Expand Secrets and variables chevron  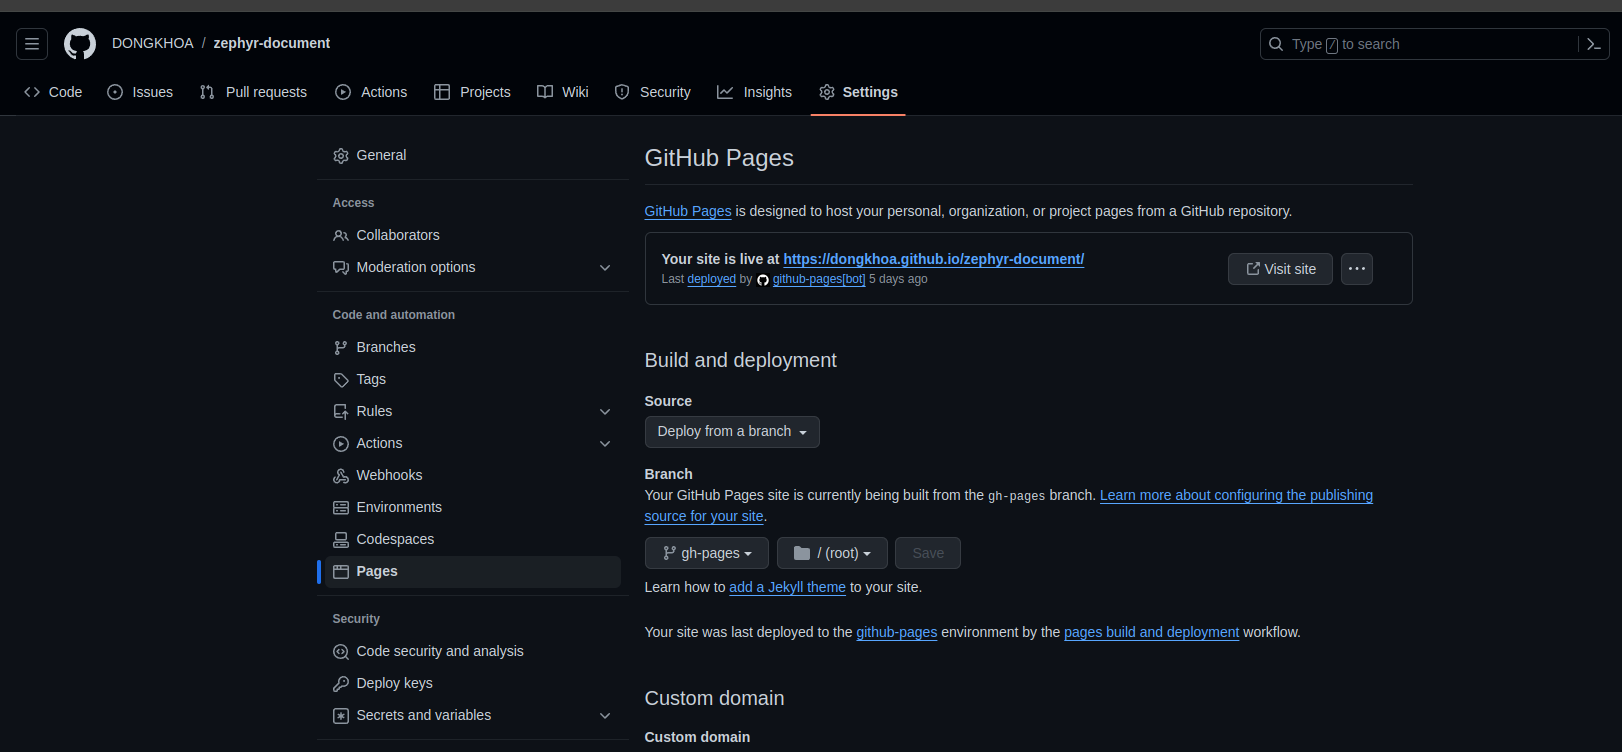tap(605, 716)
